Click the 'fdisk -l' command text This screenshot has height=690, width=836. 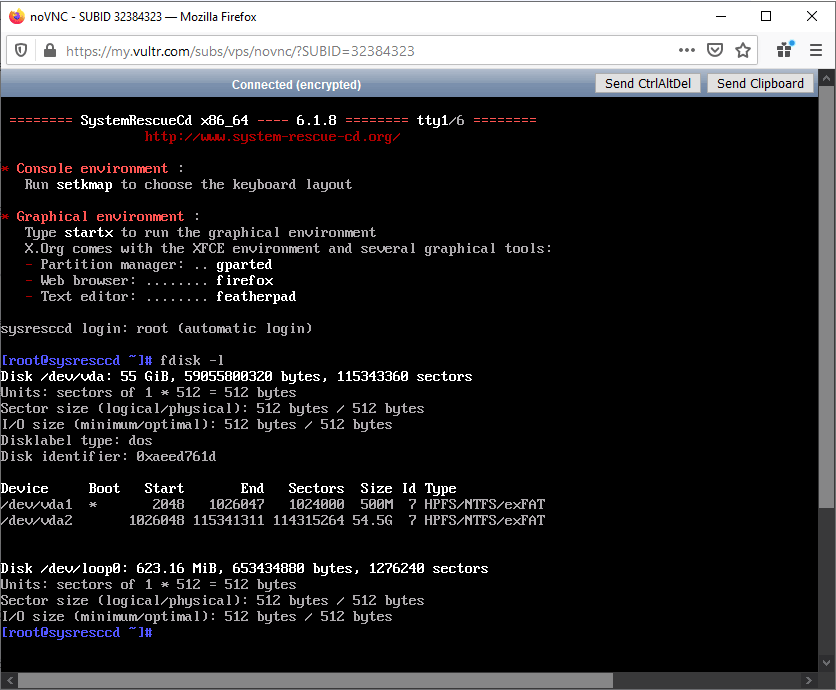[x=192, y=360]
